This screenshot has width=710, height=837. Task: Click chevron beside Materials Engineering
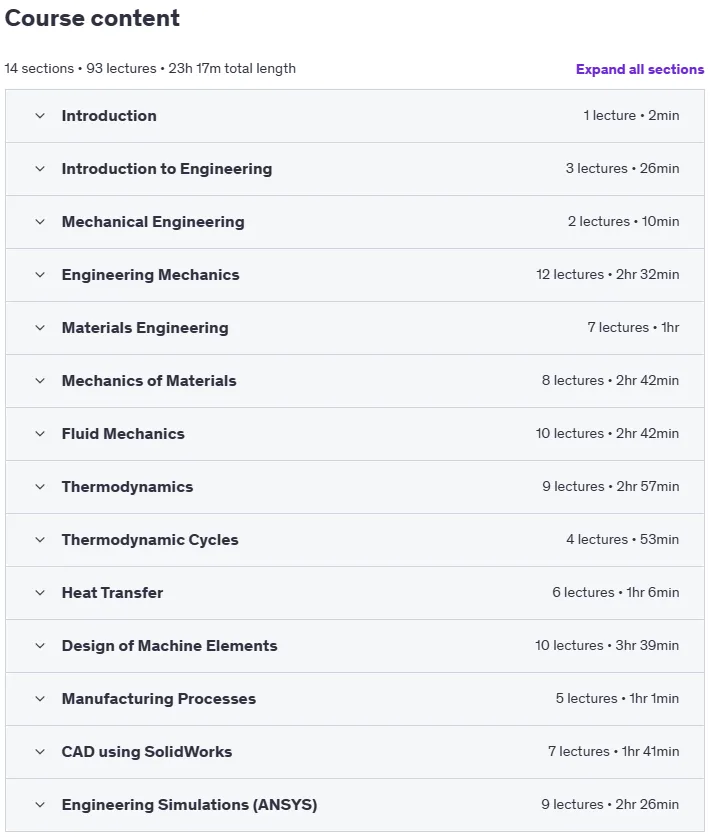point(40,328)
